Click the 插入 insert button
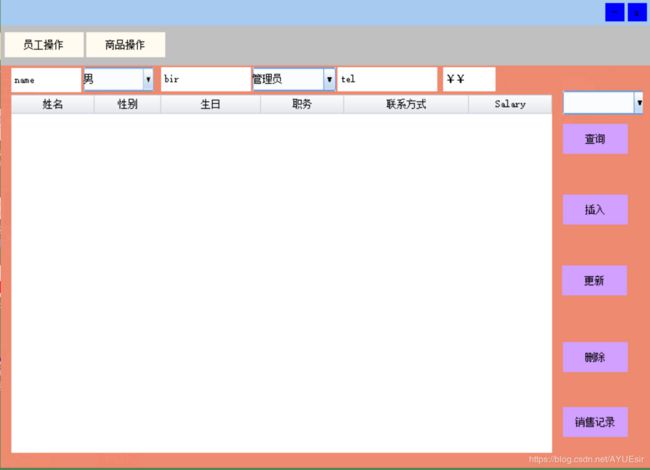650x470 pixels. point(595,210)
